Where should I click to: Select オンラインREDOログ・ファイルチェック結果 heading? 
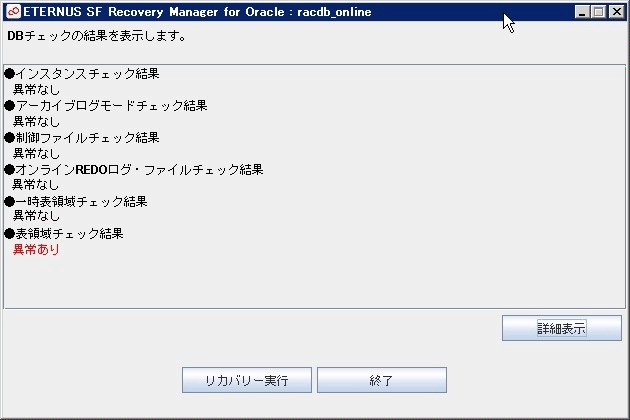click(x=134, y=170)
